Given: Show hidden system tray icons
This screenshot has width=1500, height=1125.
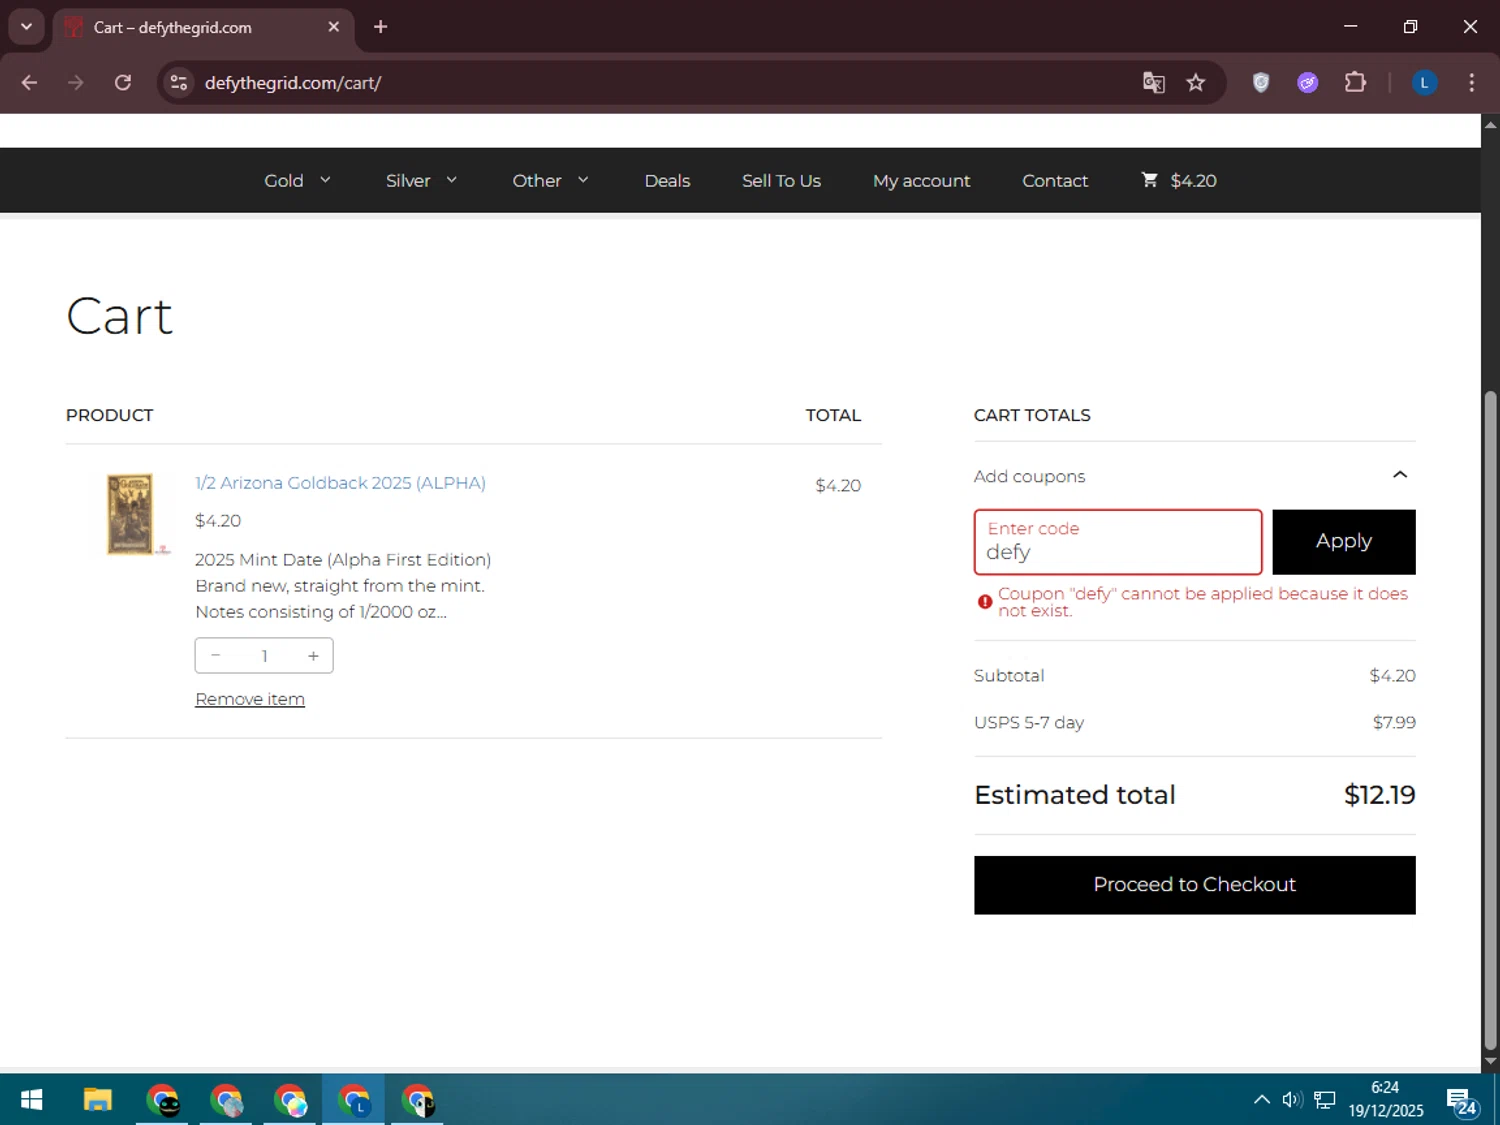Looking at the screenshot, I should [1262, 1100].
